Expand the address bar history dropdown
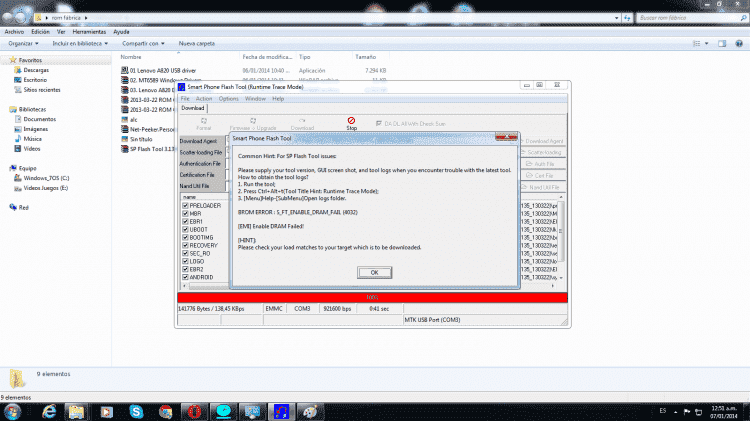The width and height of the screenshot is (750, 421). (617, 18)
